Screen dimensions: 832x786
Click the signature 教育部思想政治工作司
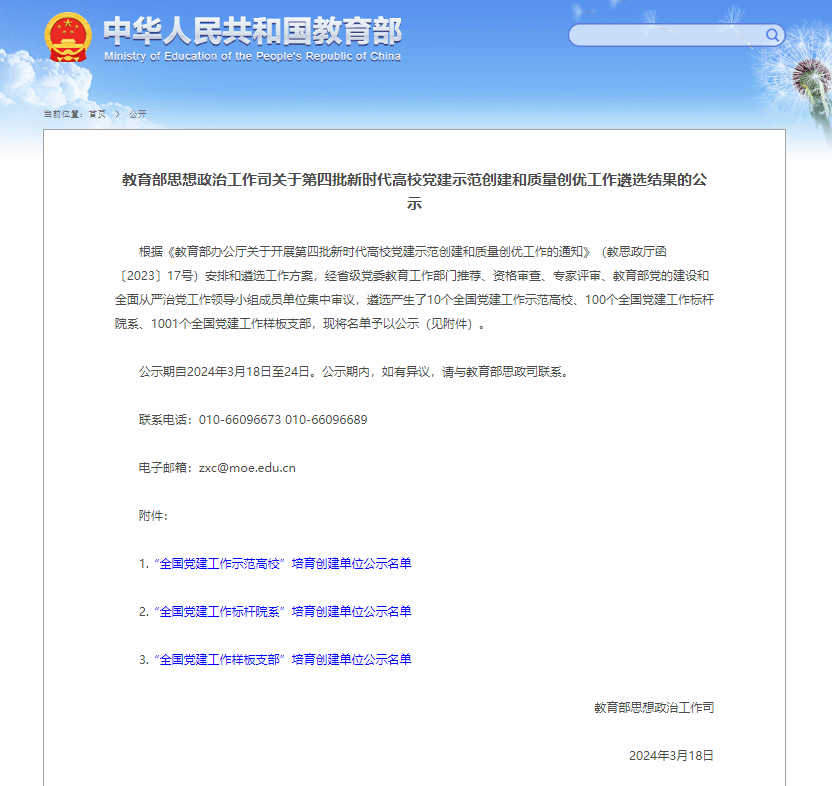[654, 707]
